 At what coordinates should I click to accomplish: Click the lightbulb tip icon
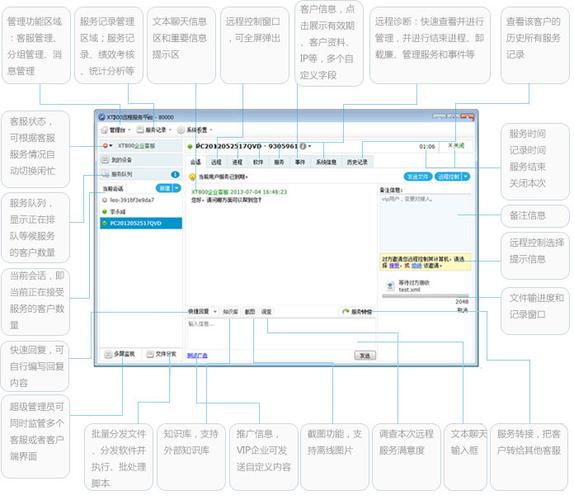click(192, 177)
